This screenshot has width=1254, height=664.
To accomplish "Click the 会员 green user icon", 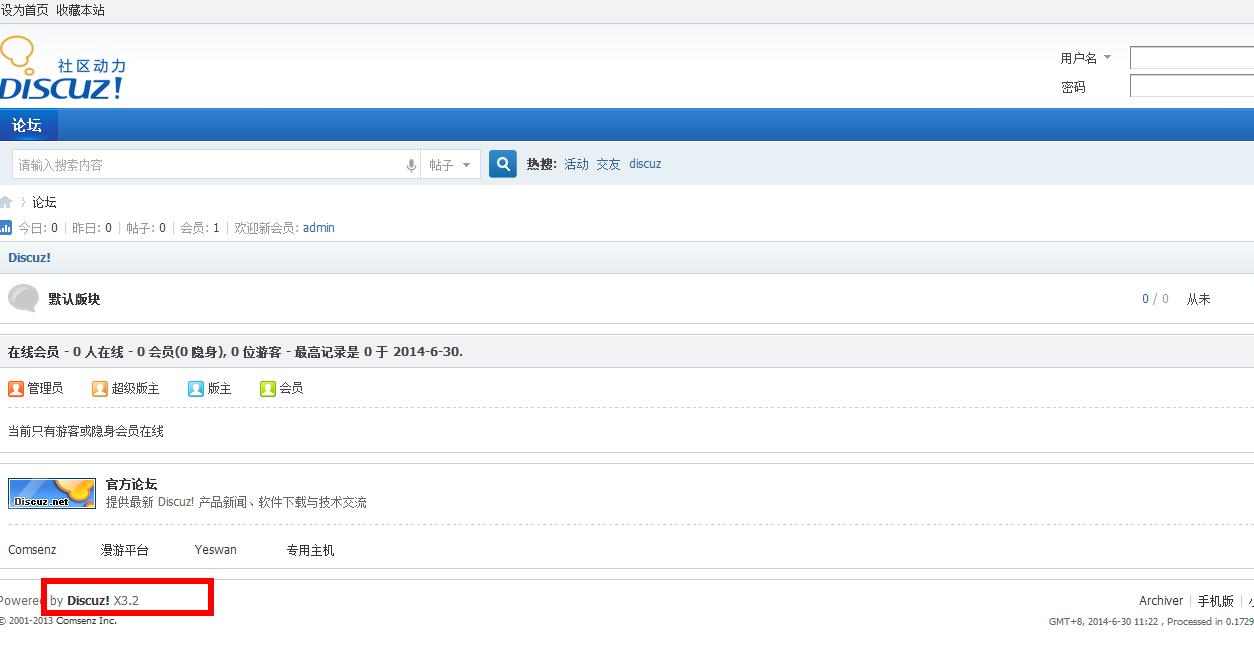I will pos(268,388).
